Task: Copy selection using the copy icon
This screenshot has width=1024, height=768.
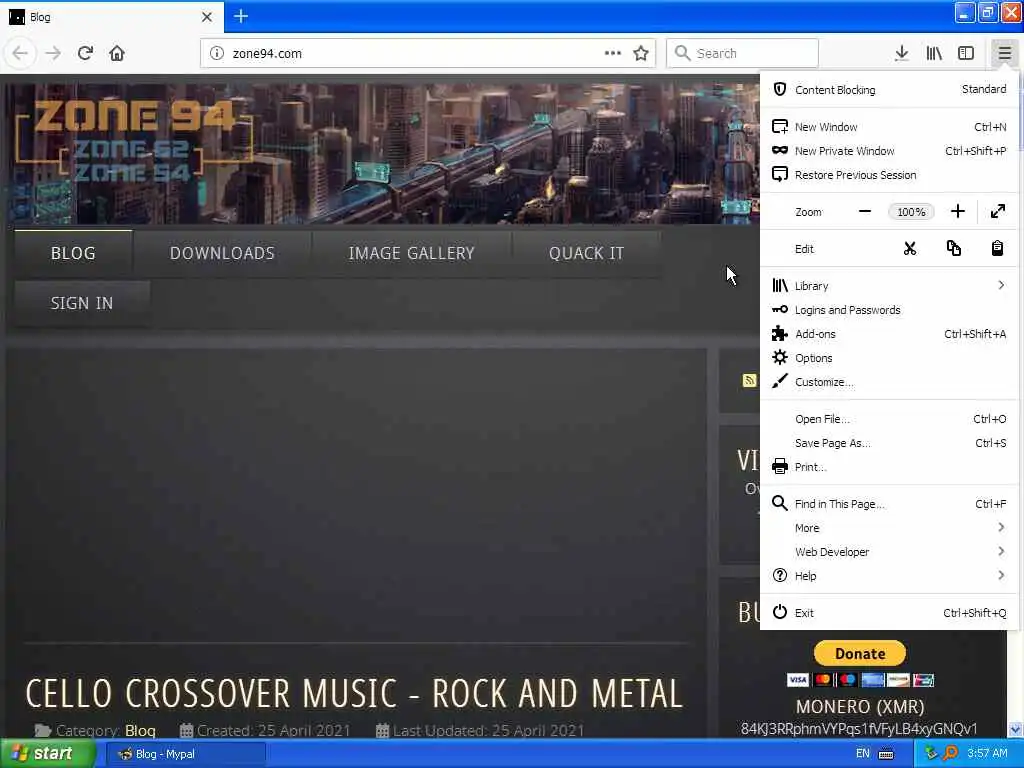Action: pyautogui.click(x=953, y=249)
